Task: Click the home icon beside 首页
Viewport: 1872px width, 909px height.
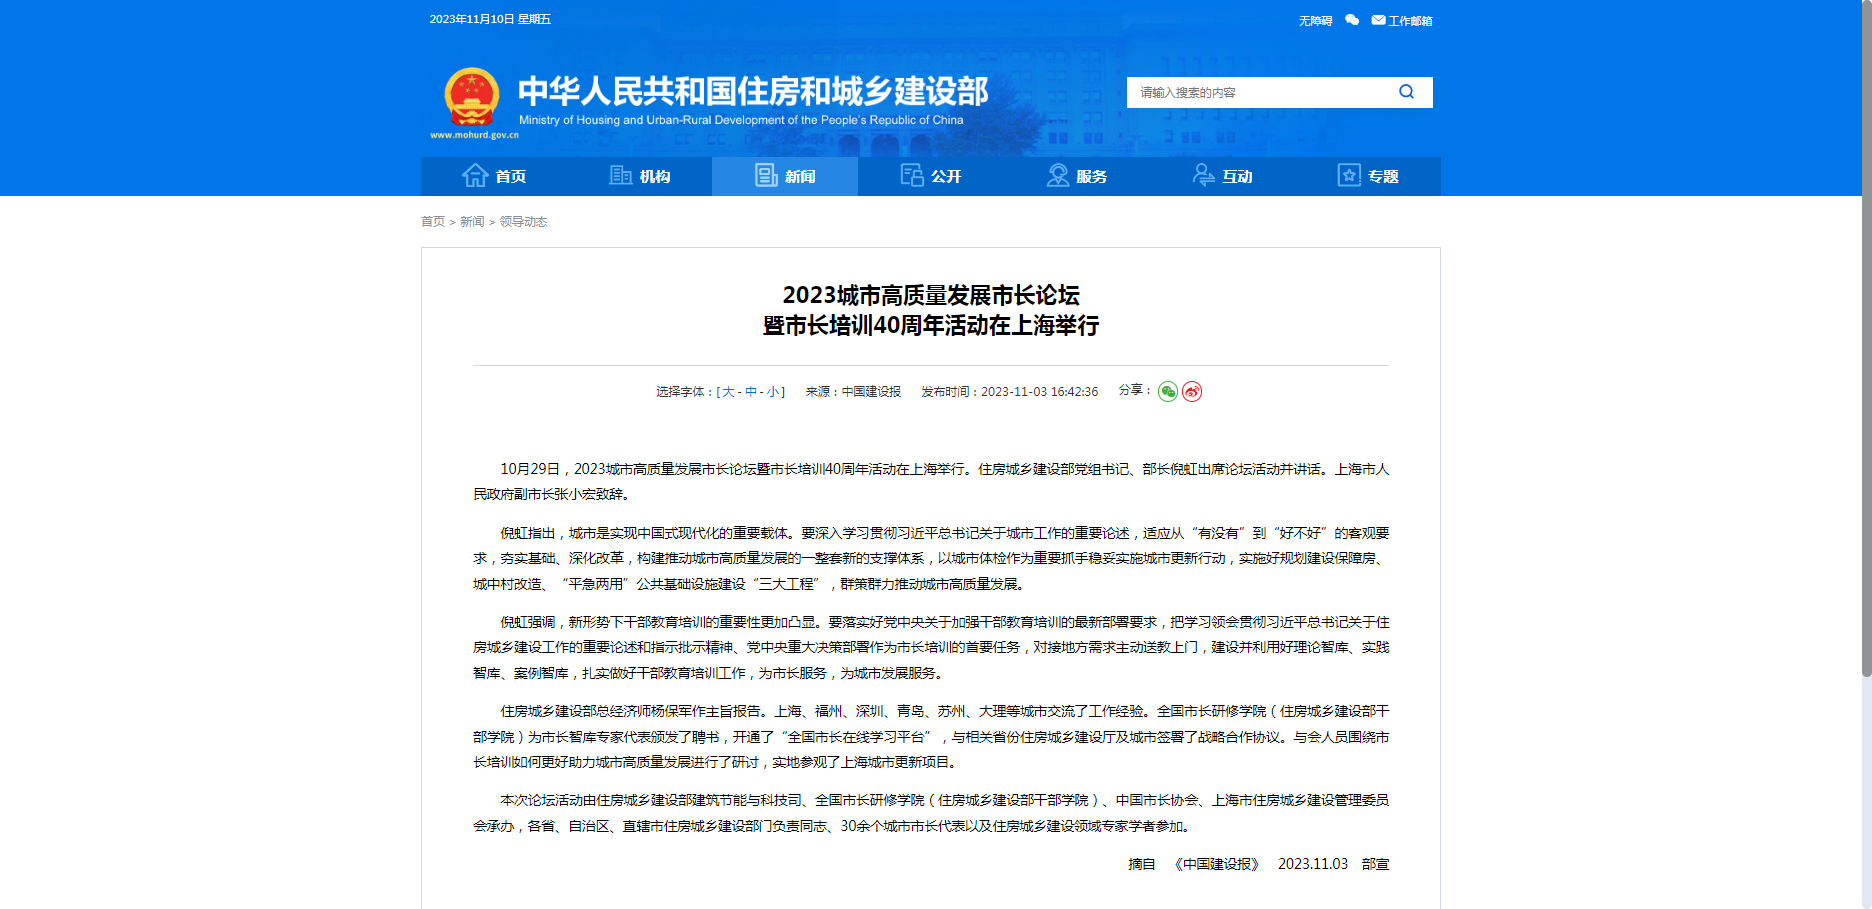Action: [x=475, y=176]
